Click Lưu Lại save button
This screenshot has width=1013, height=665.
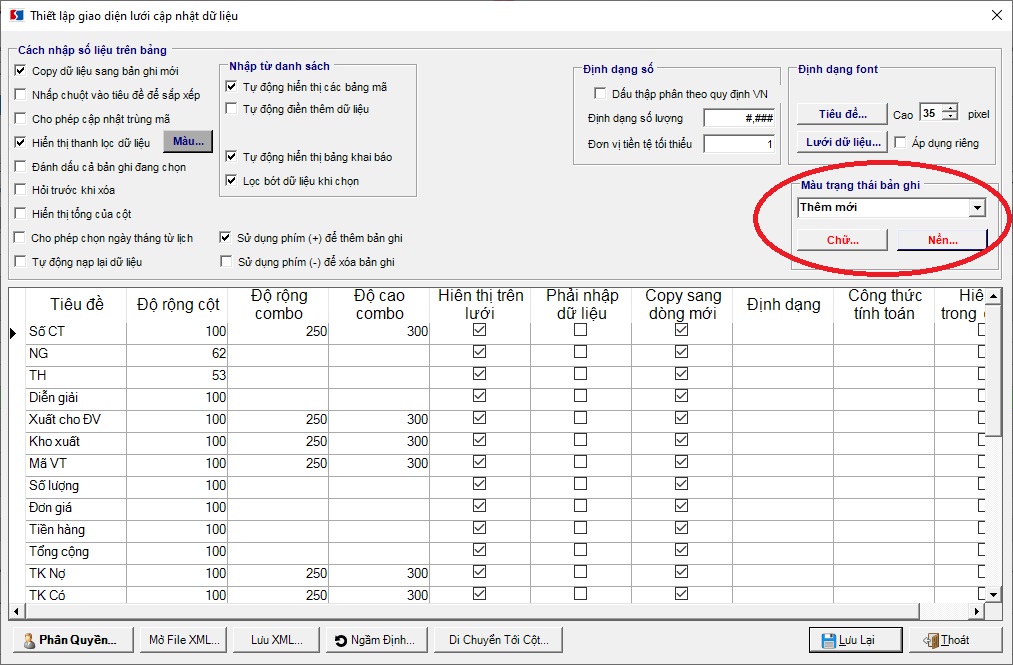coord(855,640)
